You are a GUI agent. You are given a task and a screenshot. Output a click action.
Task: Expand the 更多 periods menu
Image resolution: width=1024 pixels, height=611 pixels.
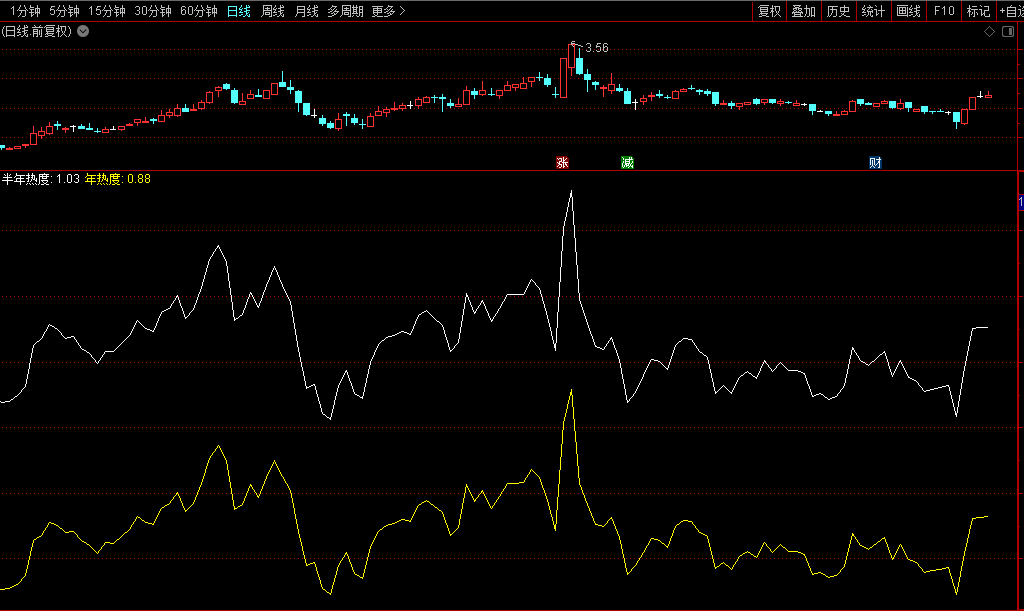coord(388,11)
